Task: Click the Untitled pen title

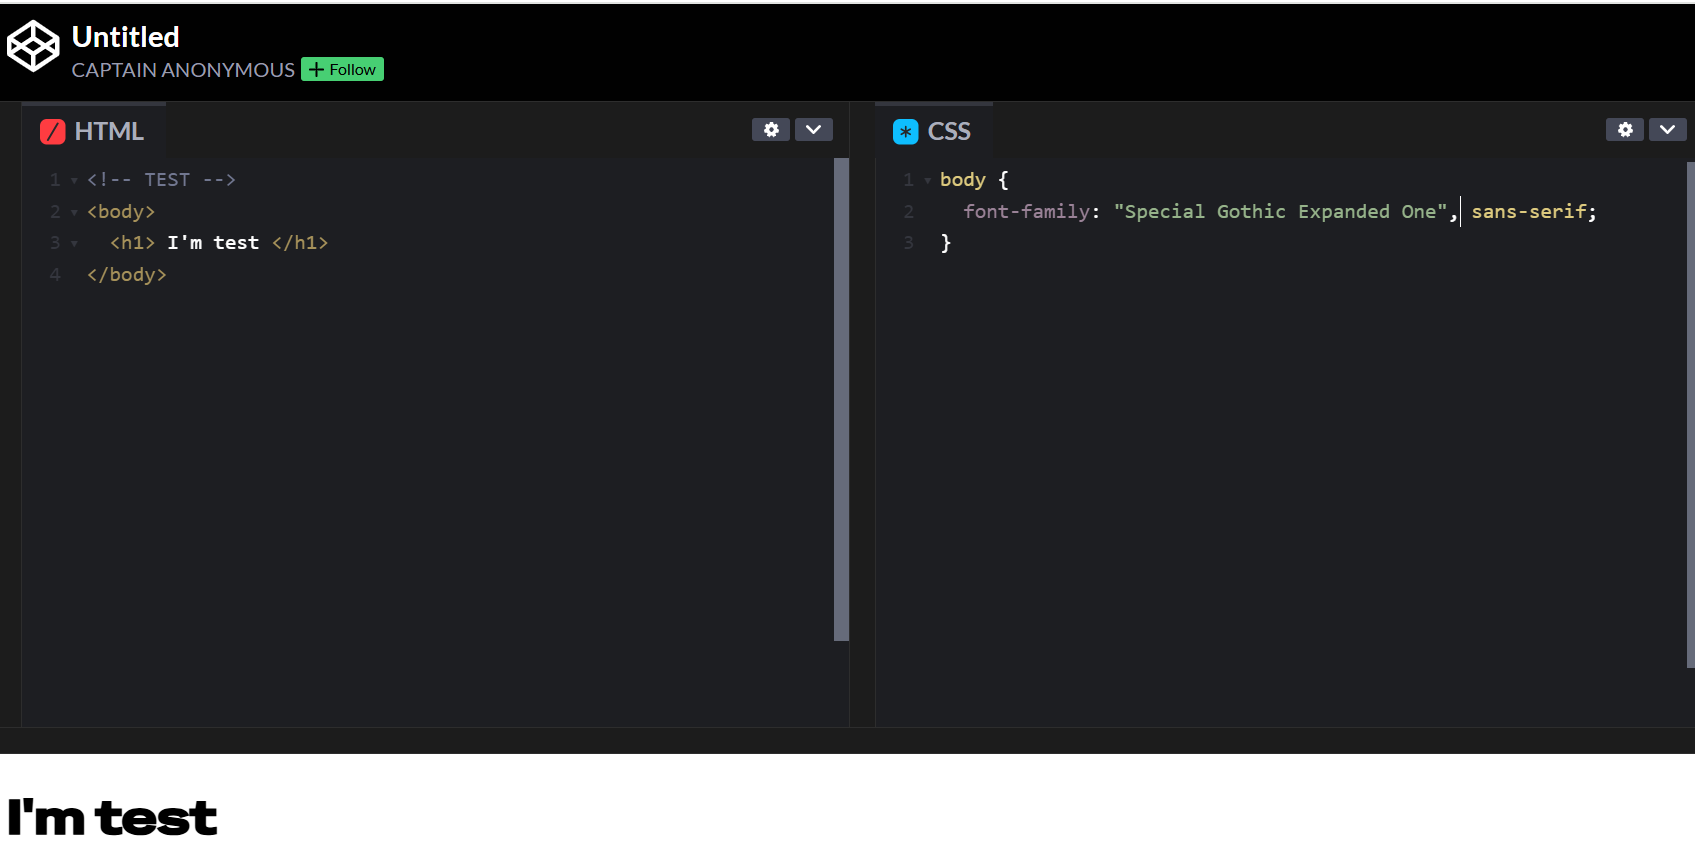Action: click(x=126, y=37)
